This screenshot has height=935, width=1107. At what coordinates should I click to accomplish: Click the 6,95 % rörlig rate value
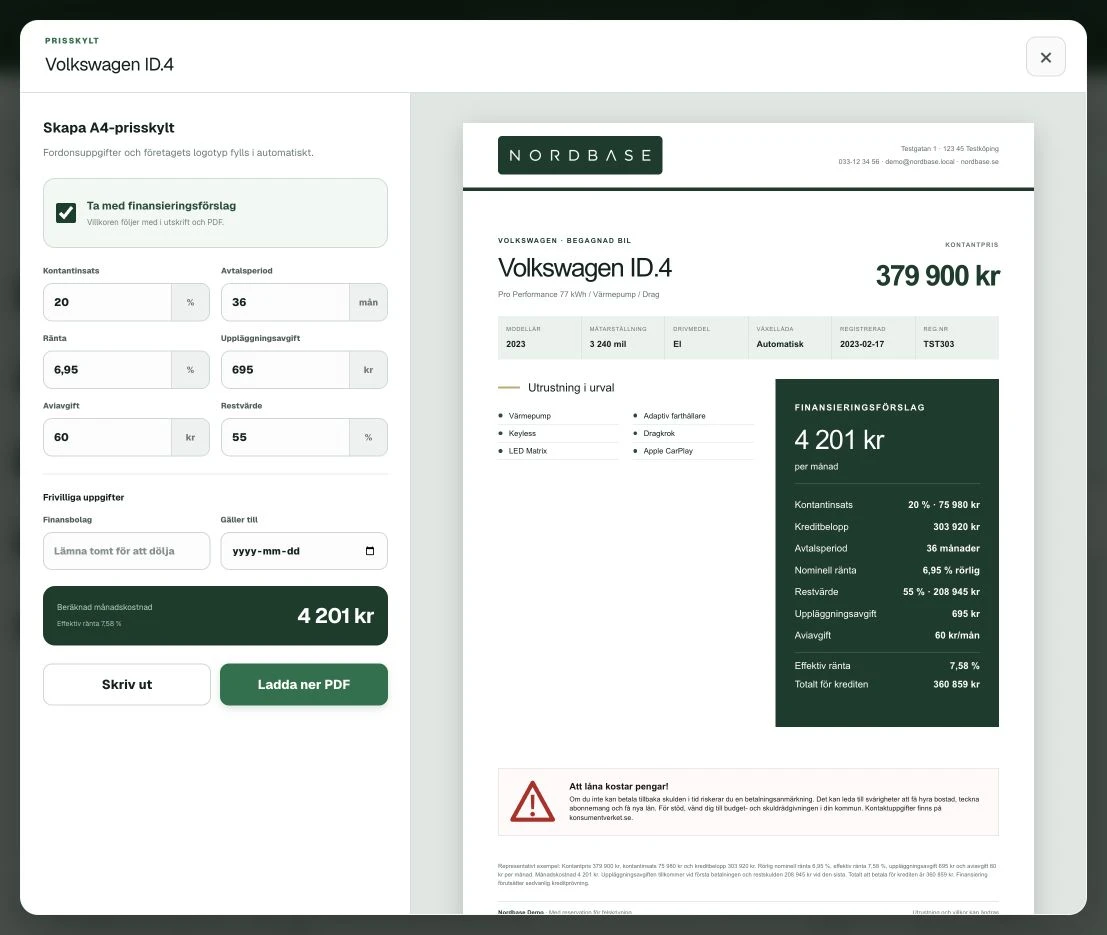click(x=950, y=570)
